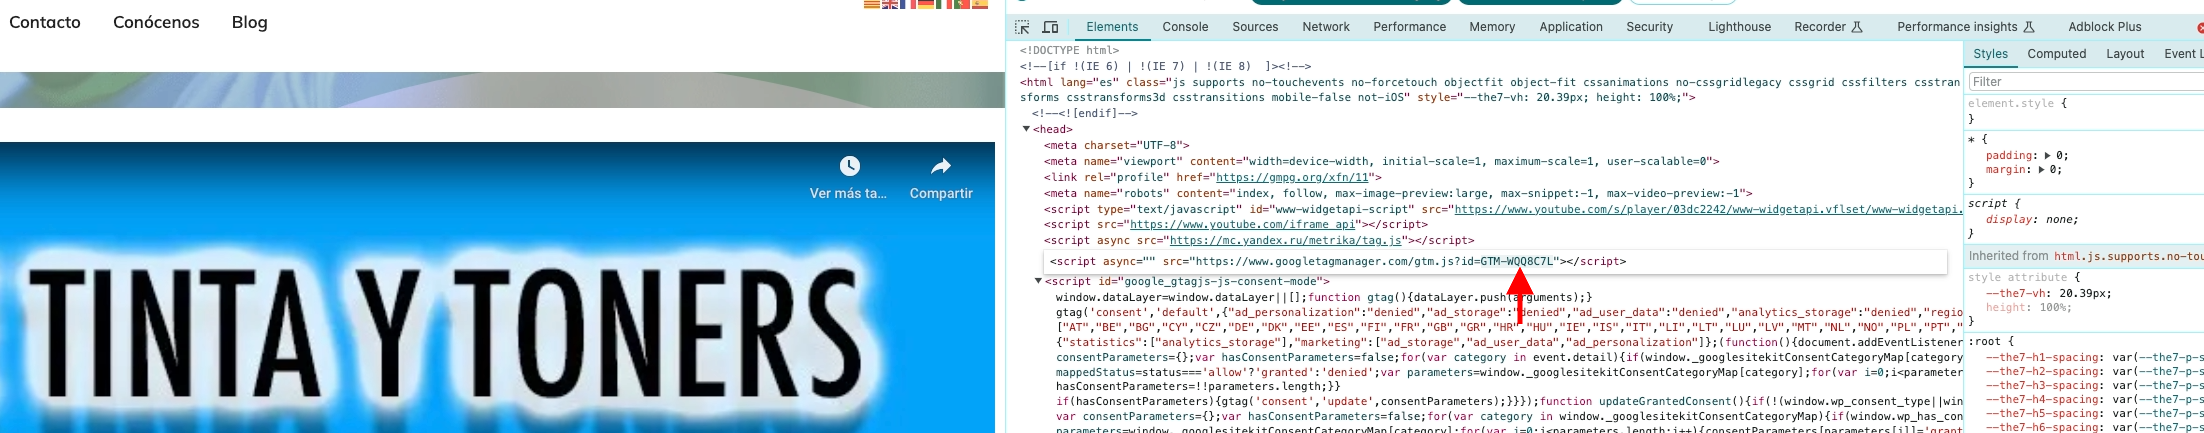The image size is (2204, 433).
Task: Click the Compartir share arrow icon
Action: 941,166
